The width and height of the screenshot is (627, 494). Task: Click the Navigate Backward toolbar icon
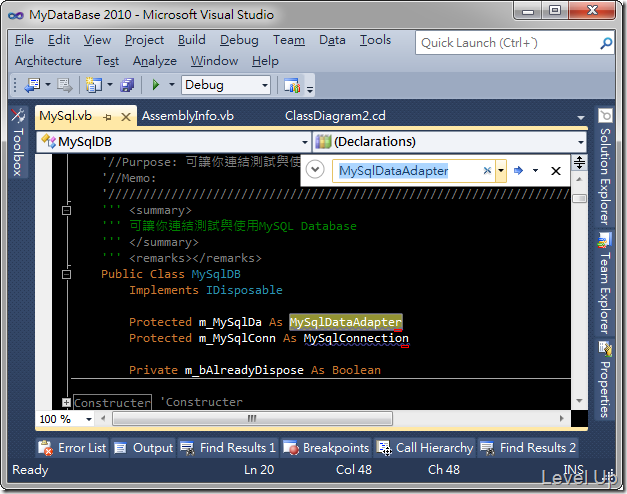pos(32,85)
